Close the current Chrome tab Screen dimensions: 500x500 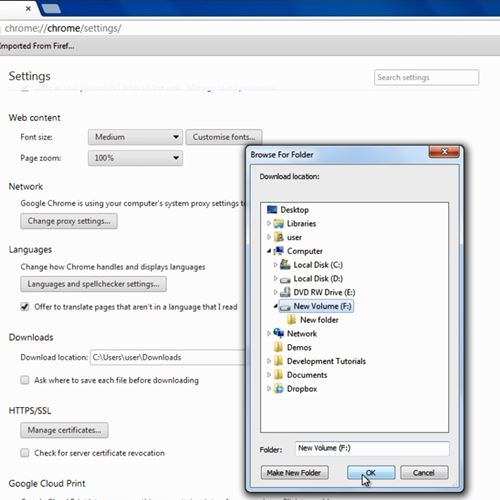click(x=28, y=8)
